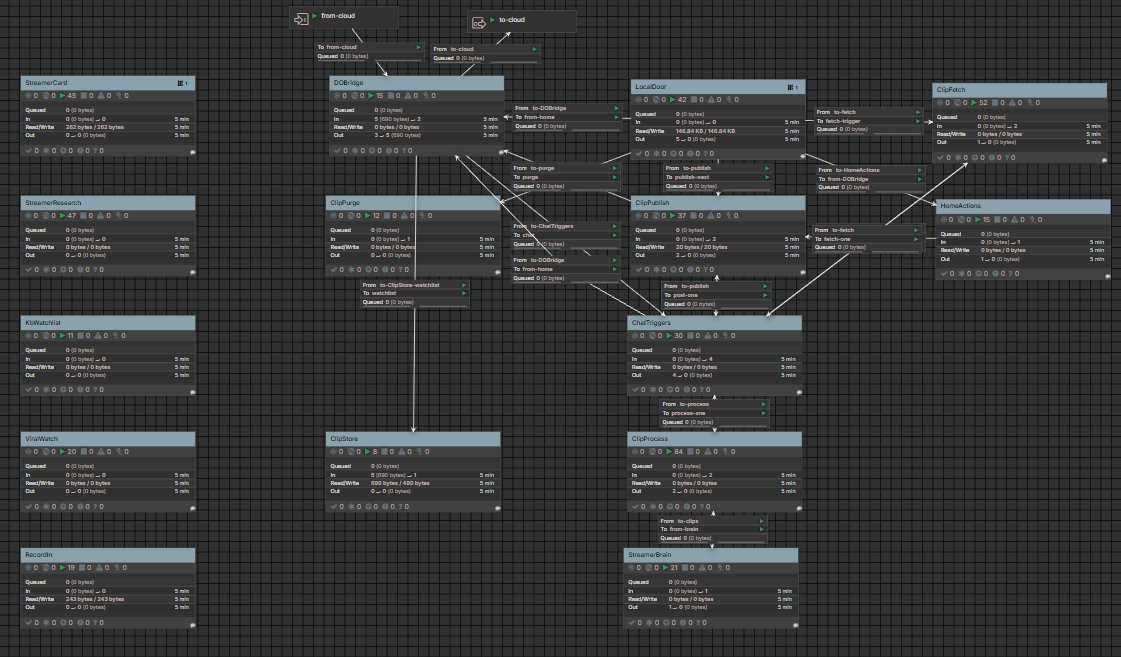
Task: Click the comments bubble icon on StreamerBrain
Action: tap(796, 625)
